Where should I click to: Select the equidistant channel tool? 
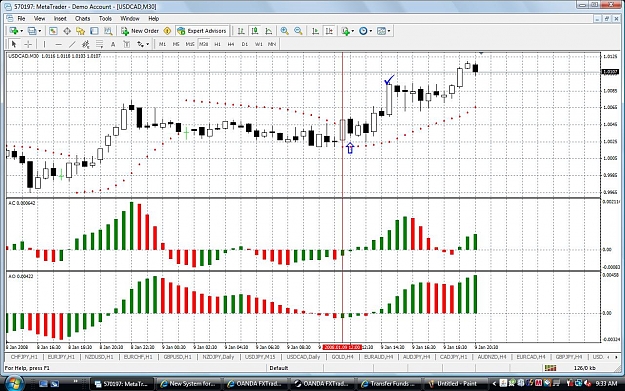85,44
